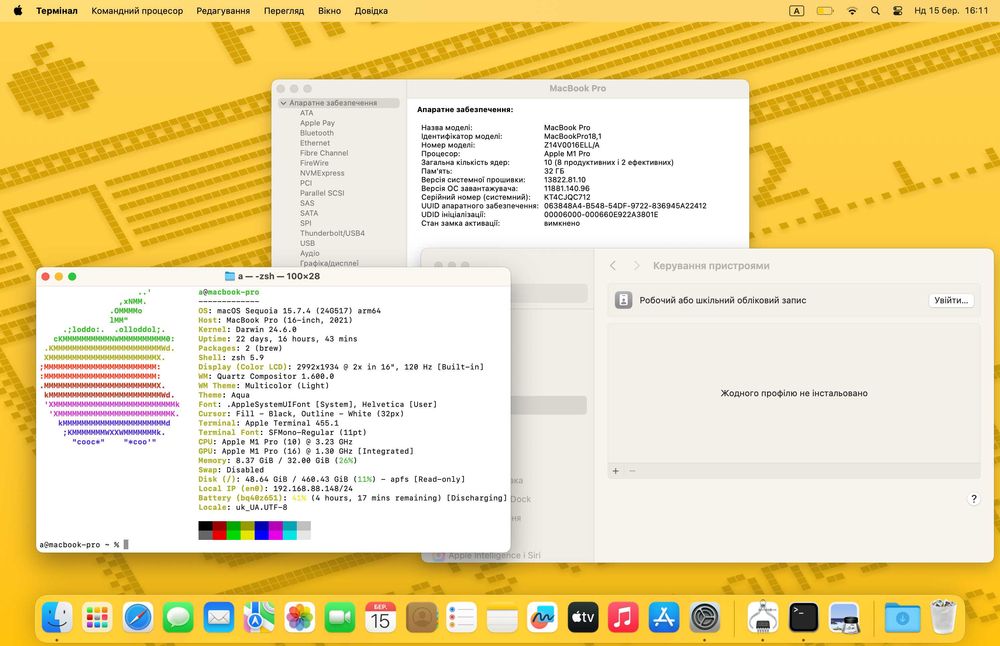Open the Downloads folder stack in Dock
Screen dimensions: 1000x646
902,617
